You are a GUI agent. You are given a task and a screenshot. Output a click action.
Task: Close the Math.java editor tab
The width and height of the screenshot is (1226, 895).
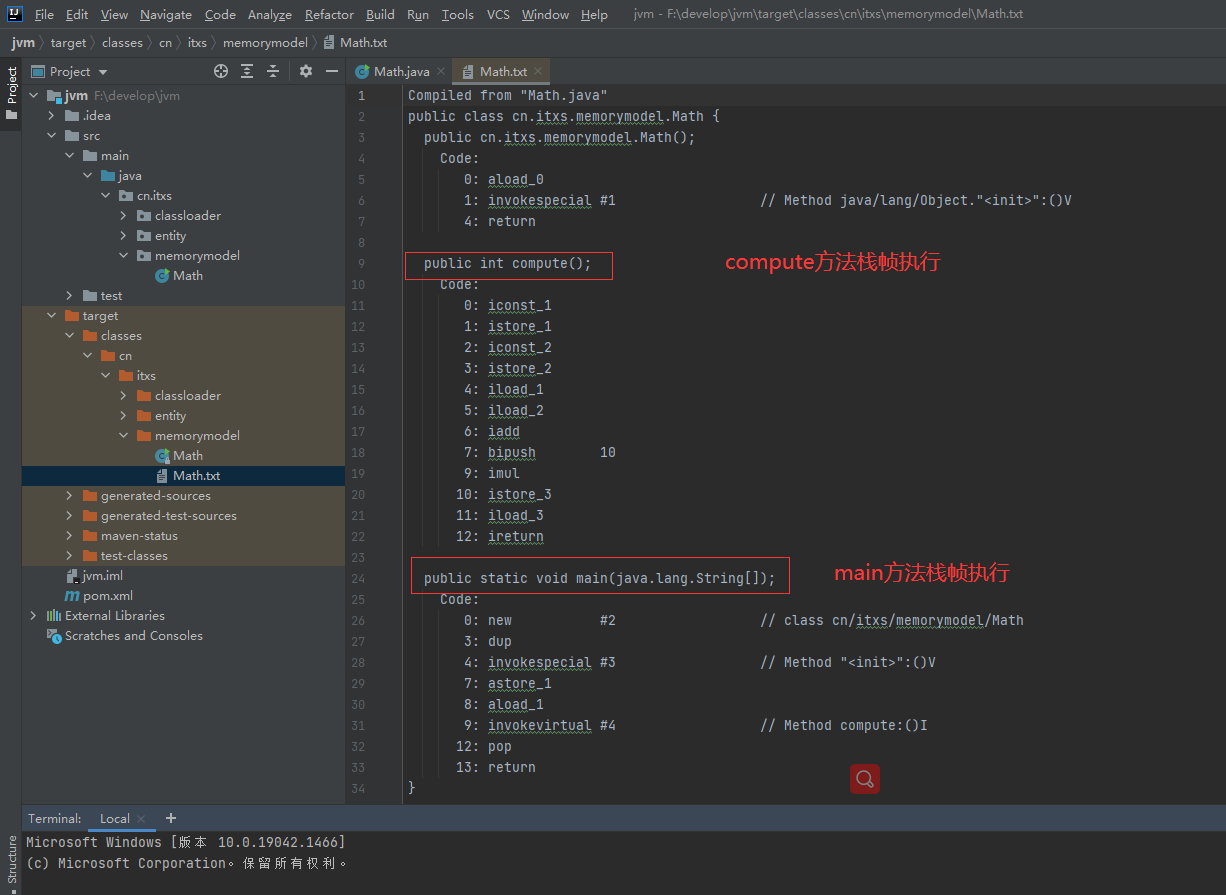(x=441, y=71)
